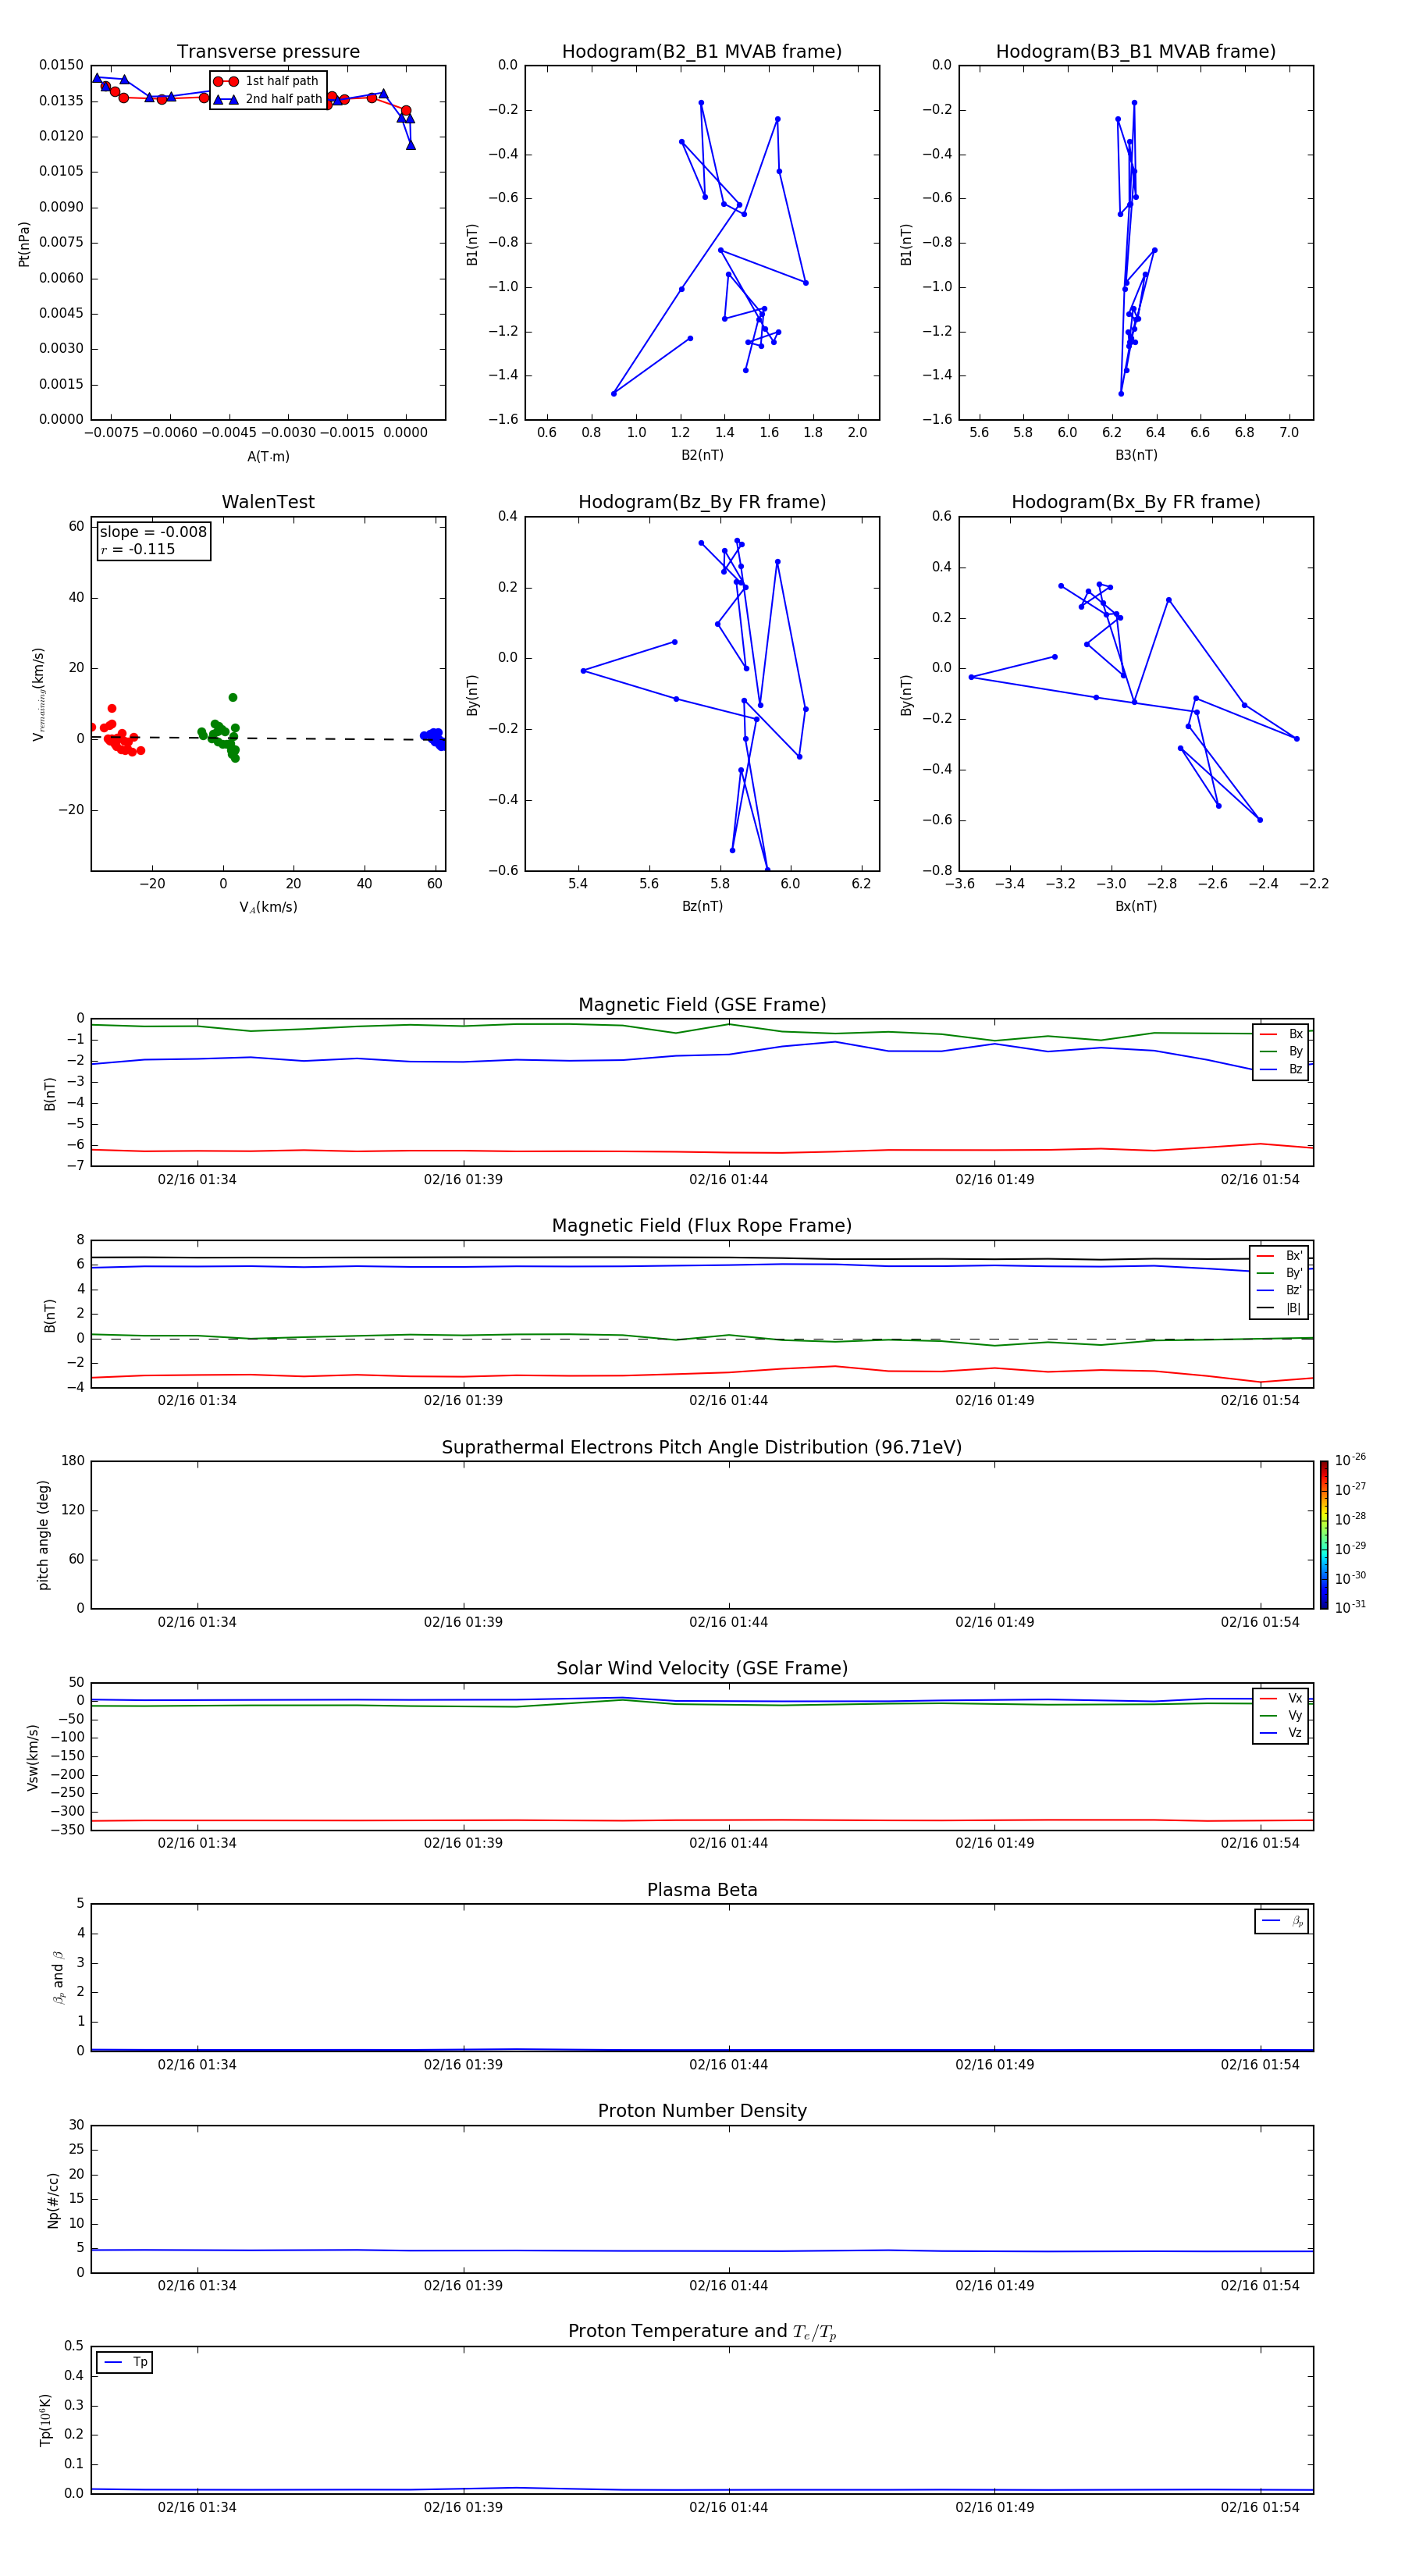
Task: Click the 'Magnetic Field (GSE Frame)' title
Action: coord(702,1005)
